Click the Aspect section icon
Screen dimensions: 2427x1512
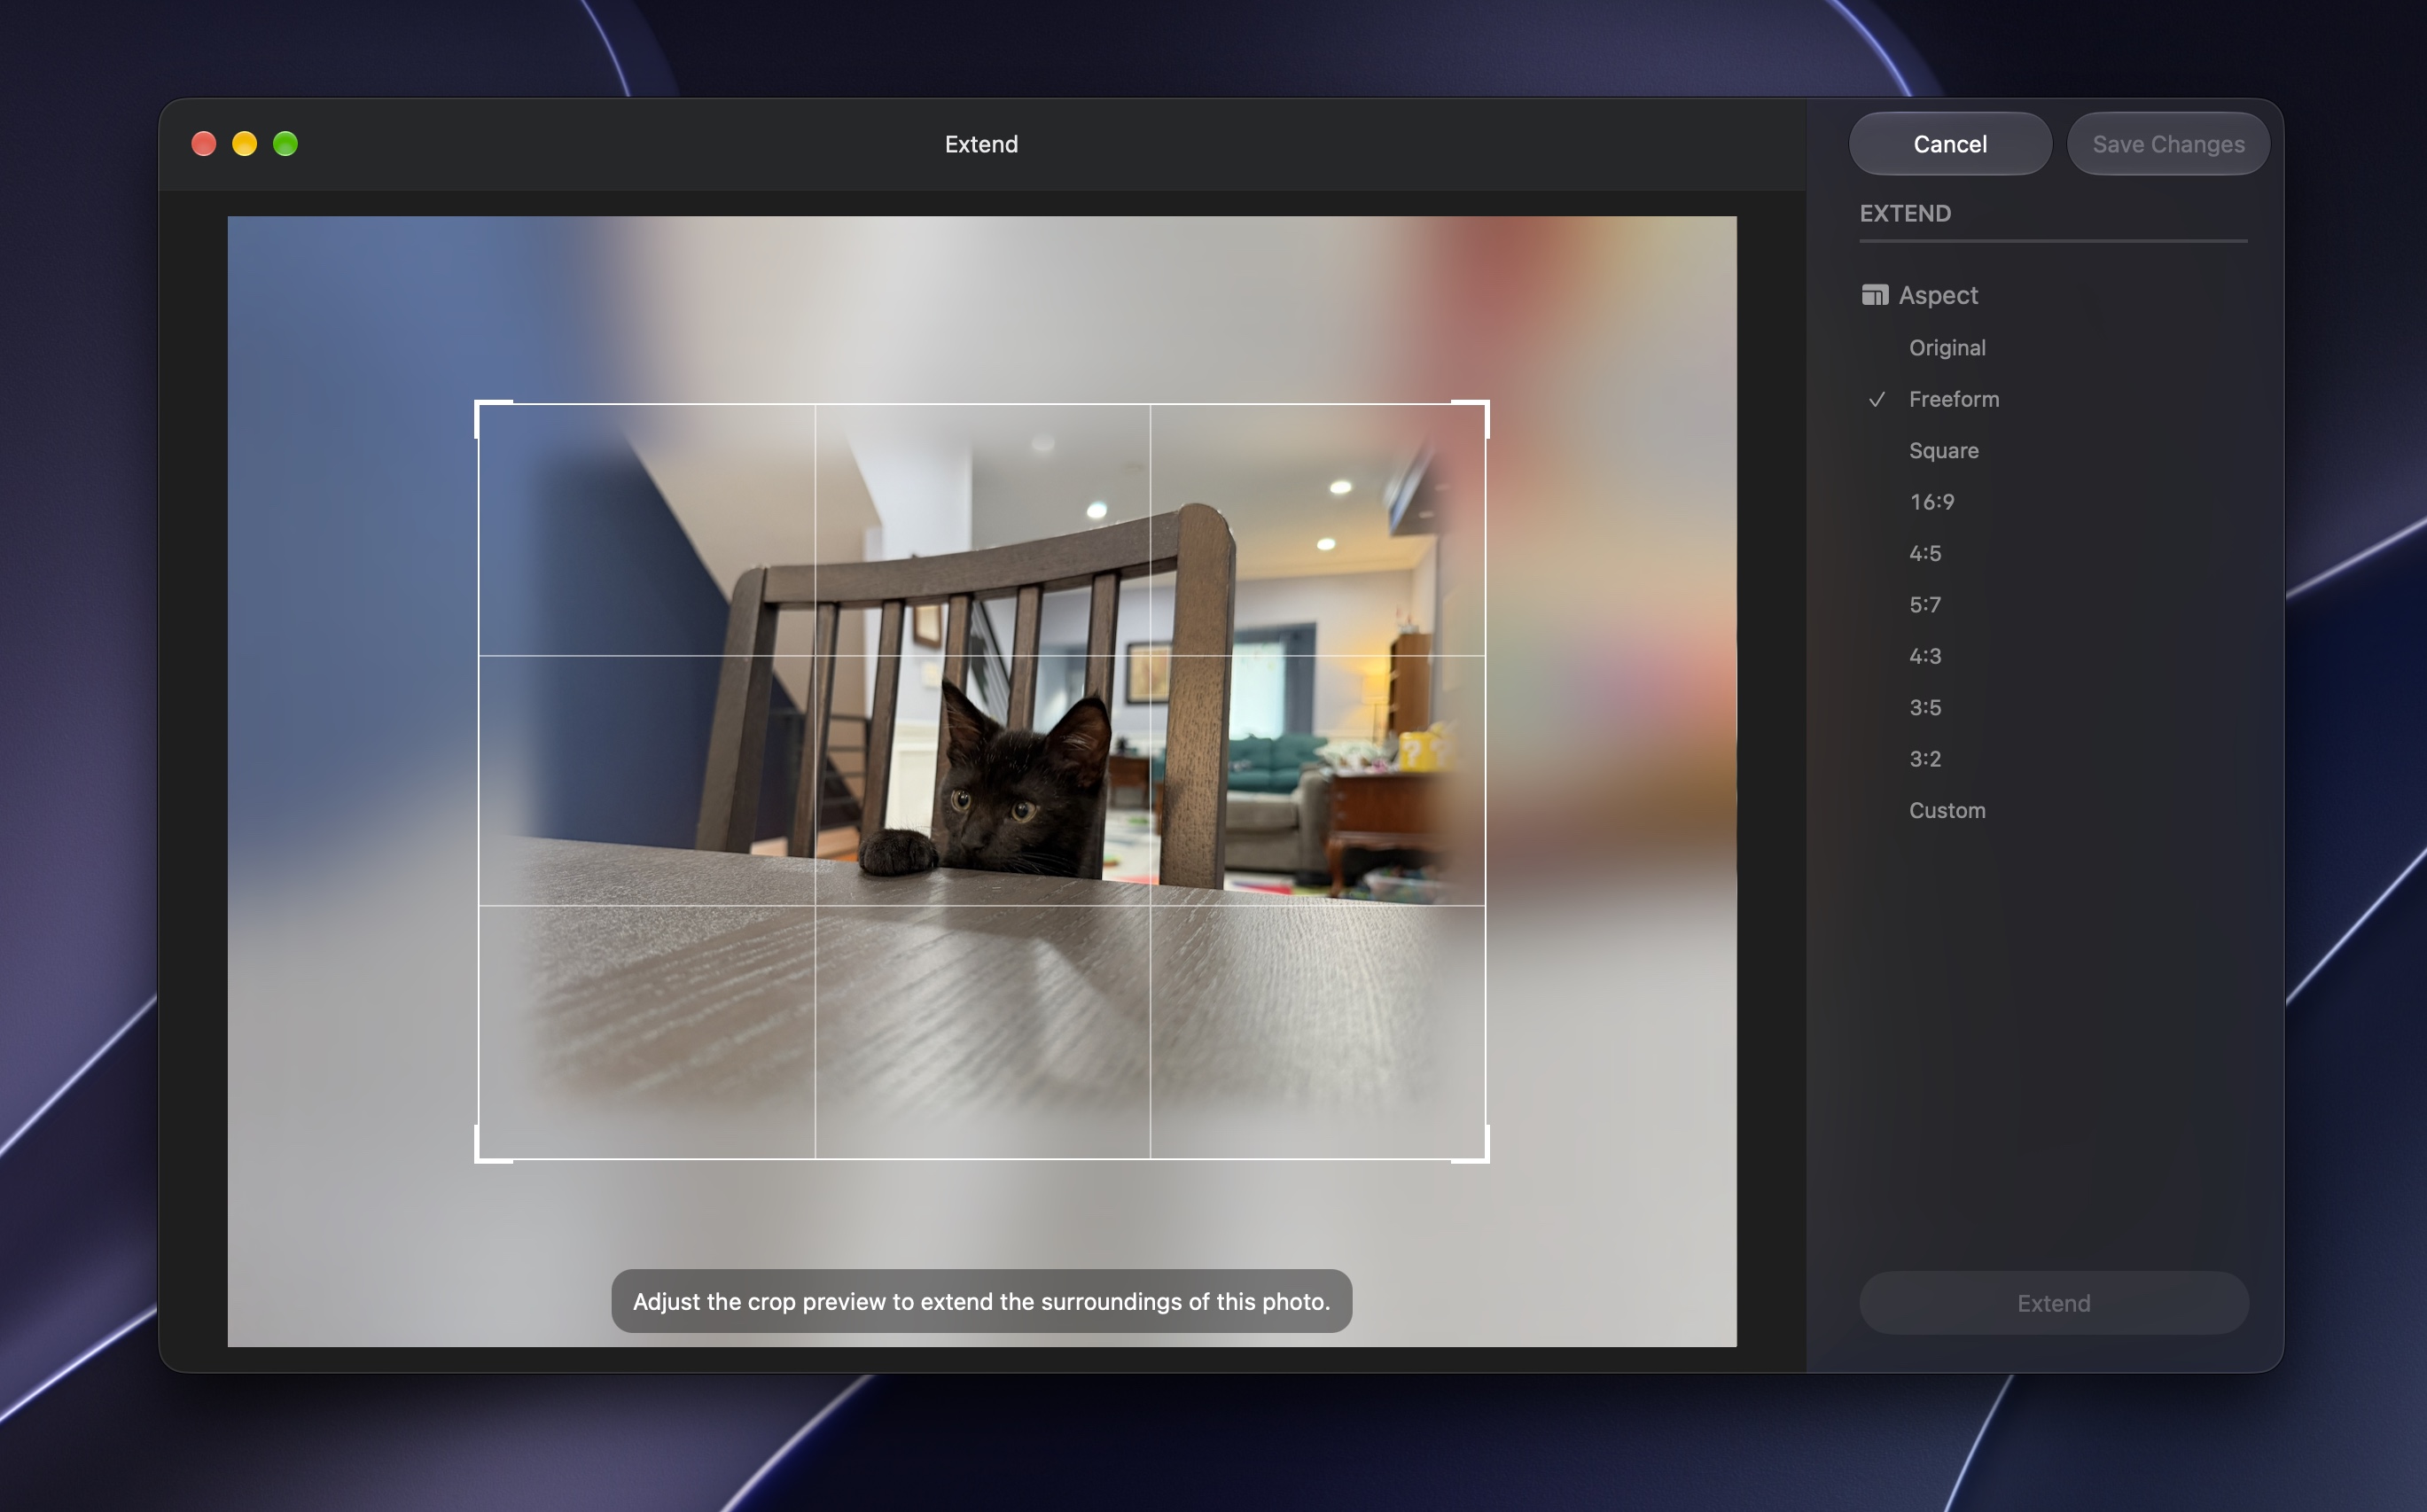click(1874, 295)
